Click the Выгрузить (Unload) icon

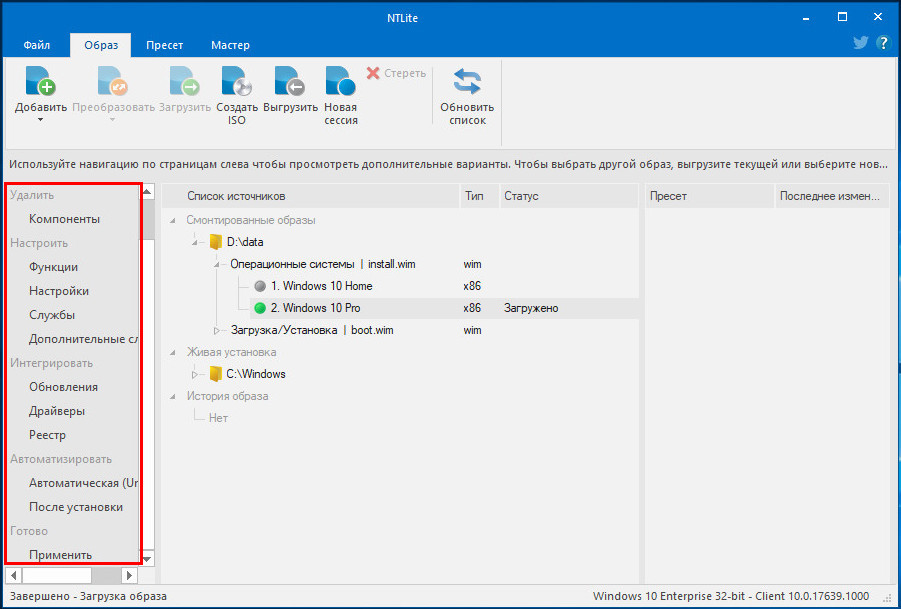[x=290, y=81]
